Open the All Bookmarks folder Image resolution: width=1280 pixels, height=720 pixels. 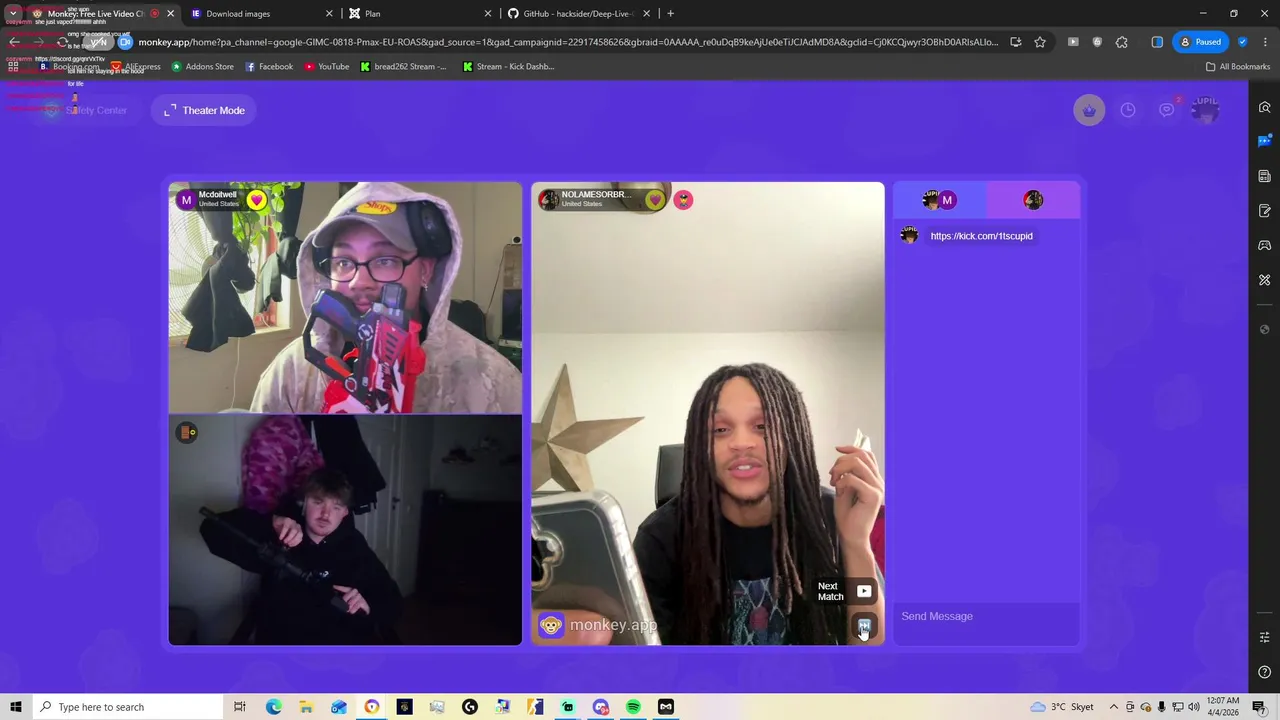1238,67
